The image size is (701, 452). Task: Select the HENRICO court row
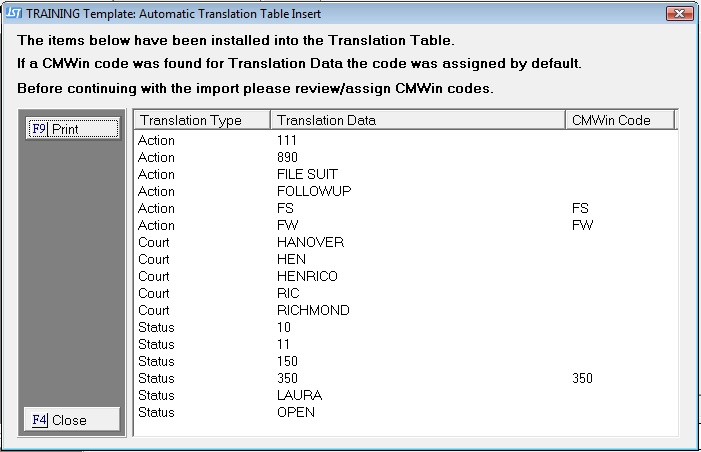[307, 277]
